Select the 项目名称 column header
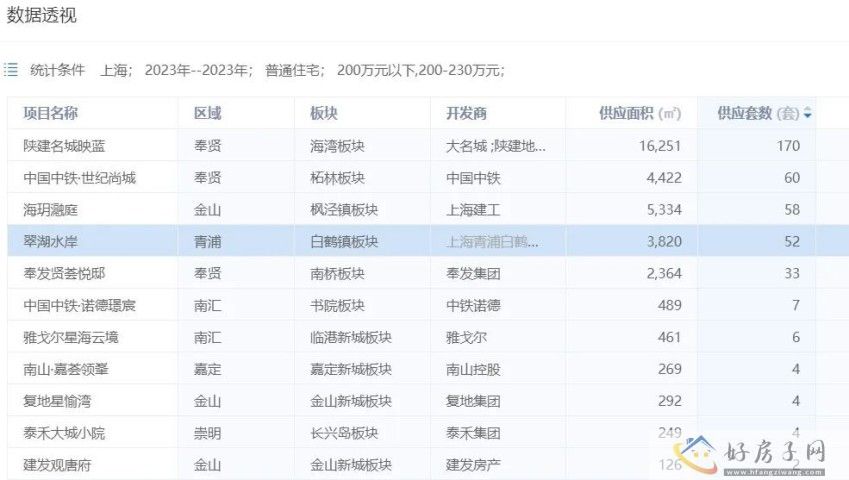Viewport: 849px width, 480px height. (x=50, y=113)
